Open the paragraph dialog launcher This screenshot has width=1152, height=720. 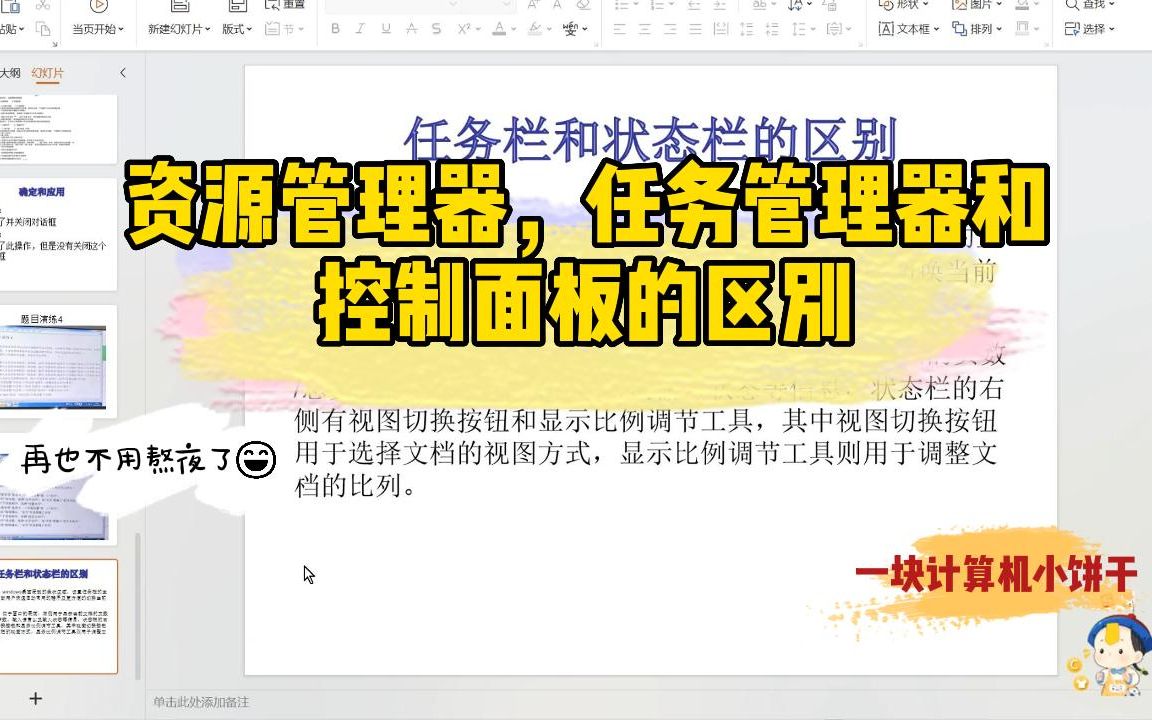861,45
